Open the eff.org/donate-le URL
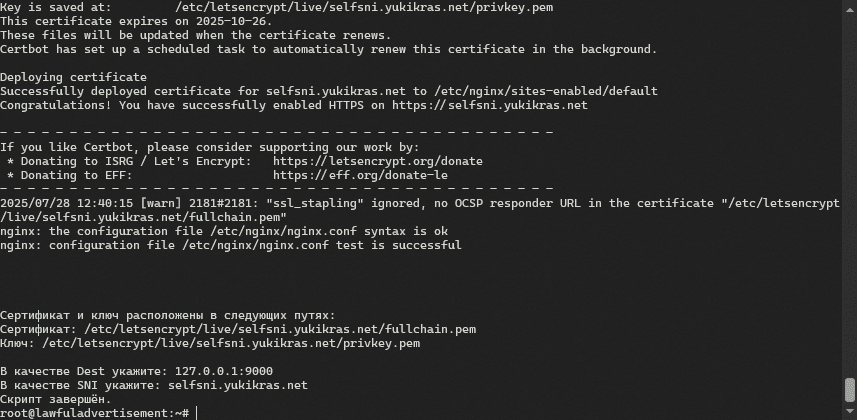The height and width of the screenshot is (420, 857). 360,175
